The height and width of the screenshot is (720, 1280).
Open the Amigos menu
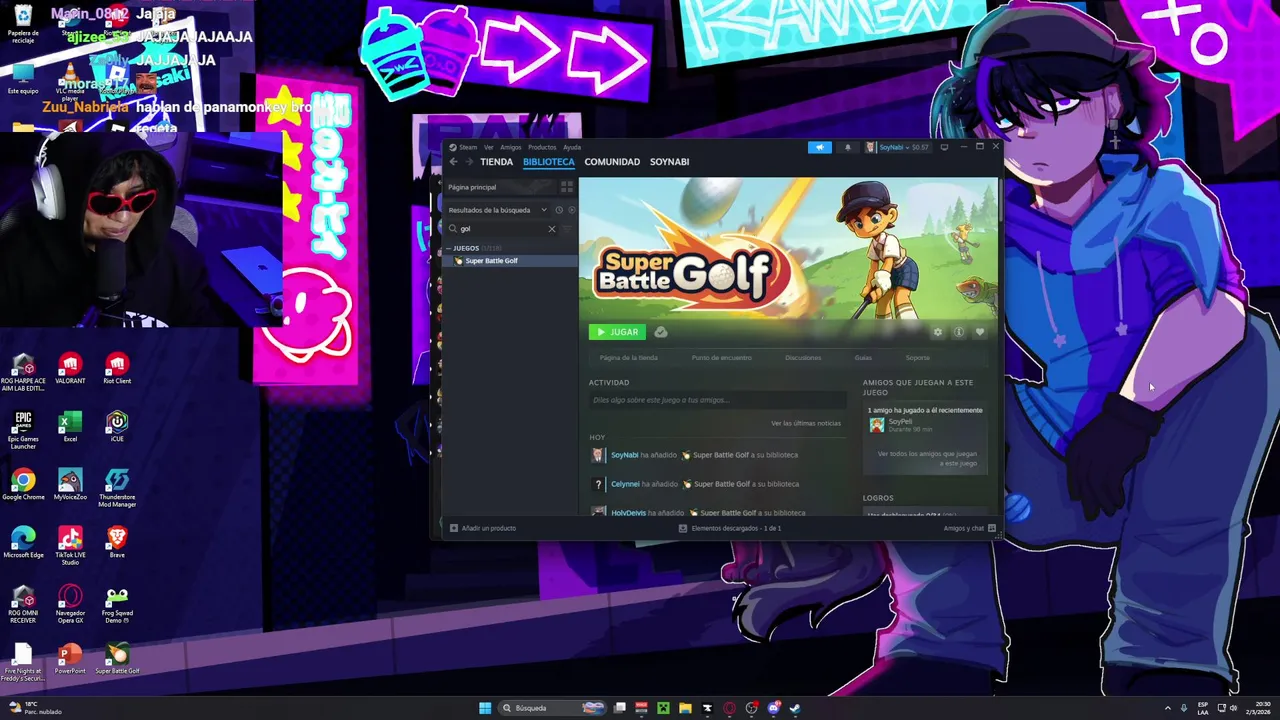click(511, 147)
